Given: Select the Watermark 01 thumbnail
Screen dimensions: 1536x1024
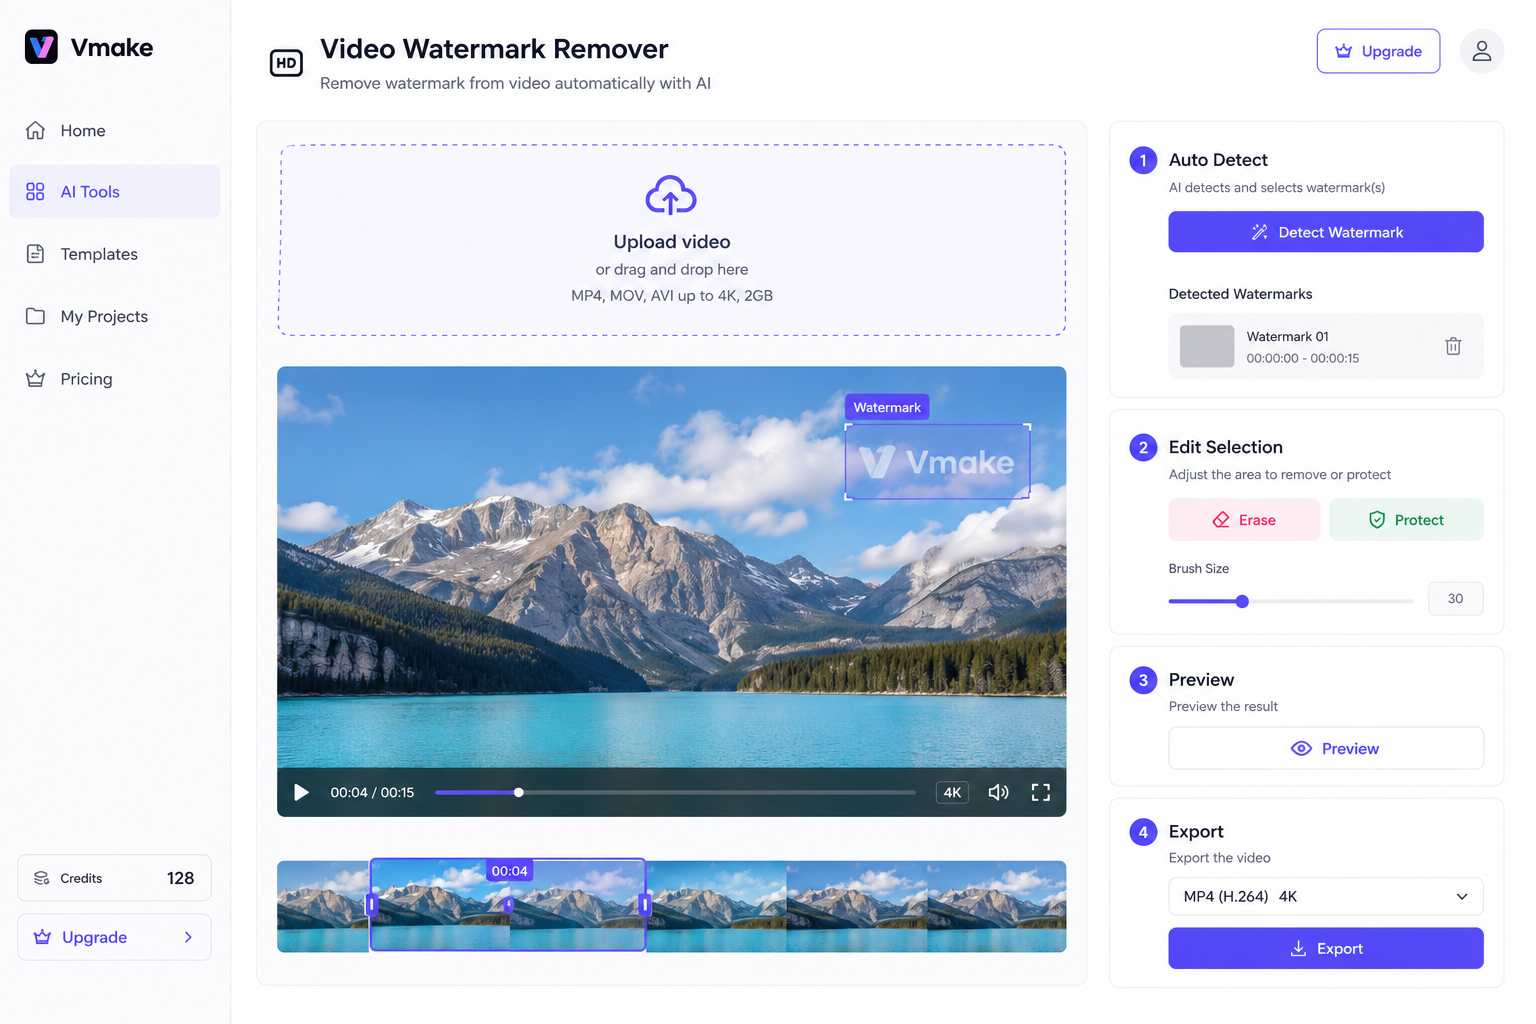Looking at the screenshot, I should coord(1207,346).
